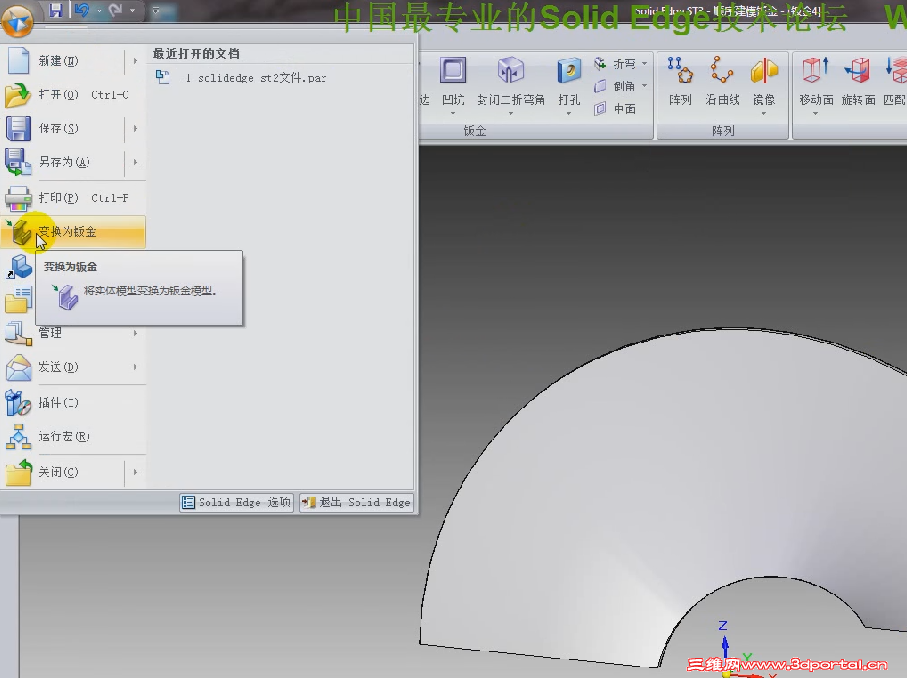
Task: Expand the 保存 submenu arrow
Action: 135,128
